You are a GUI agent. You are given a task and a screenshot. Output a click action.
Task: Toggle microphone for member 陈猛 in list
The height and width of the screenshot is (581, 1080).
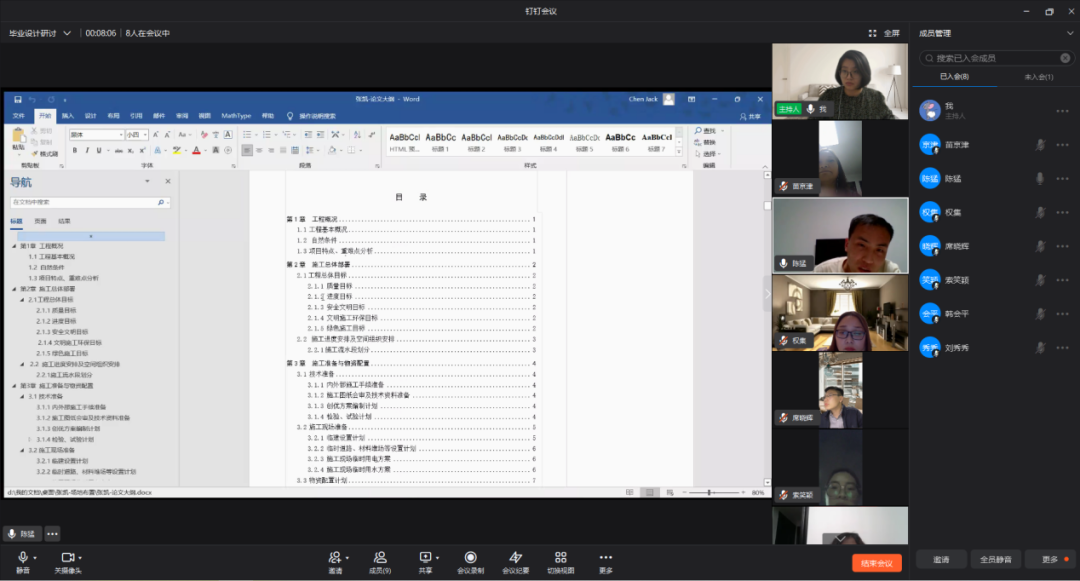coord(1040,179)
